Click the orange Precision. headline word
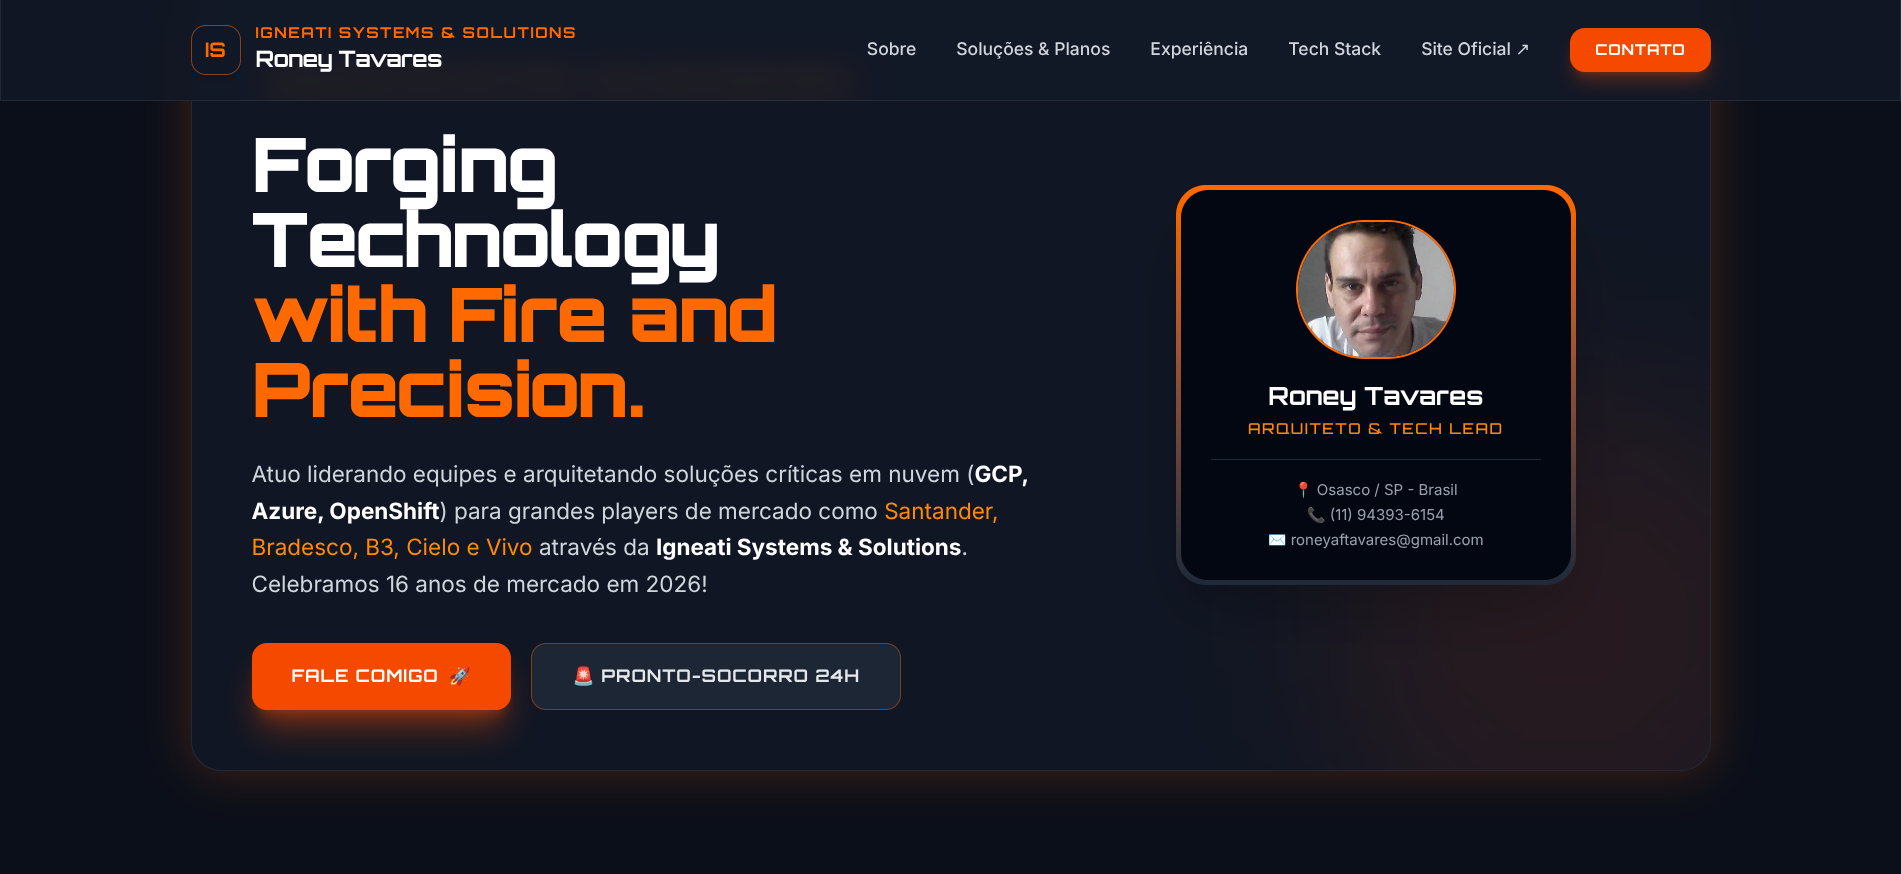This screenshot has width=1901, height=874. (x=448, y=390)
